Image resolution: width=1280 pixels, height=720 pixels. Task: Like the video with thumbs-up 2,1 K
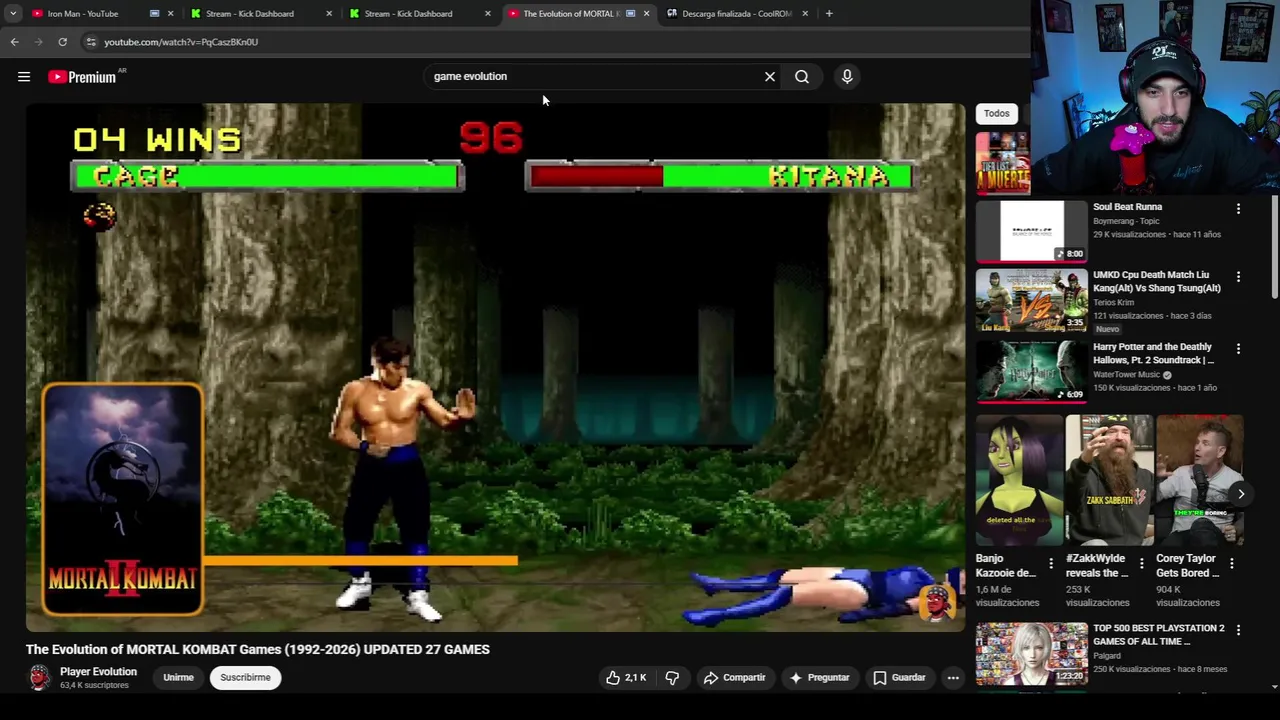[625, 678]
